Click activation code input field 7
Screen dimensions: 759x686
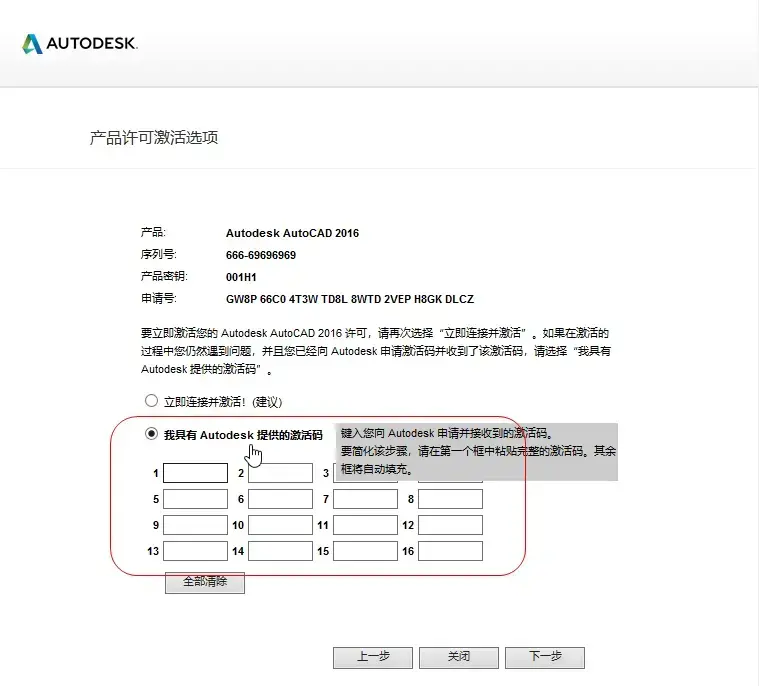tap(365, 499)
